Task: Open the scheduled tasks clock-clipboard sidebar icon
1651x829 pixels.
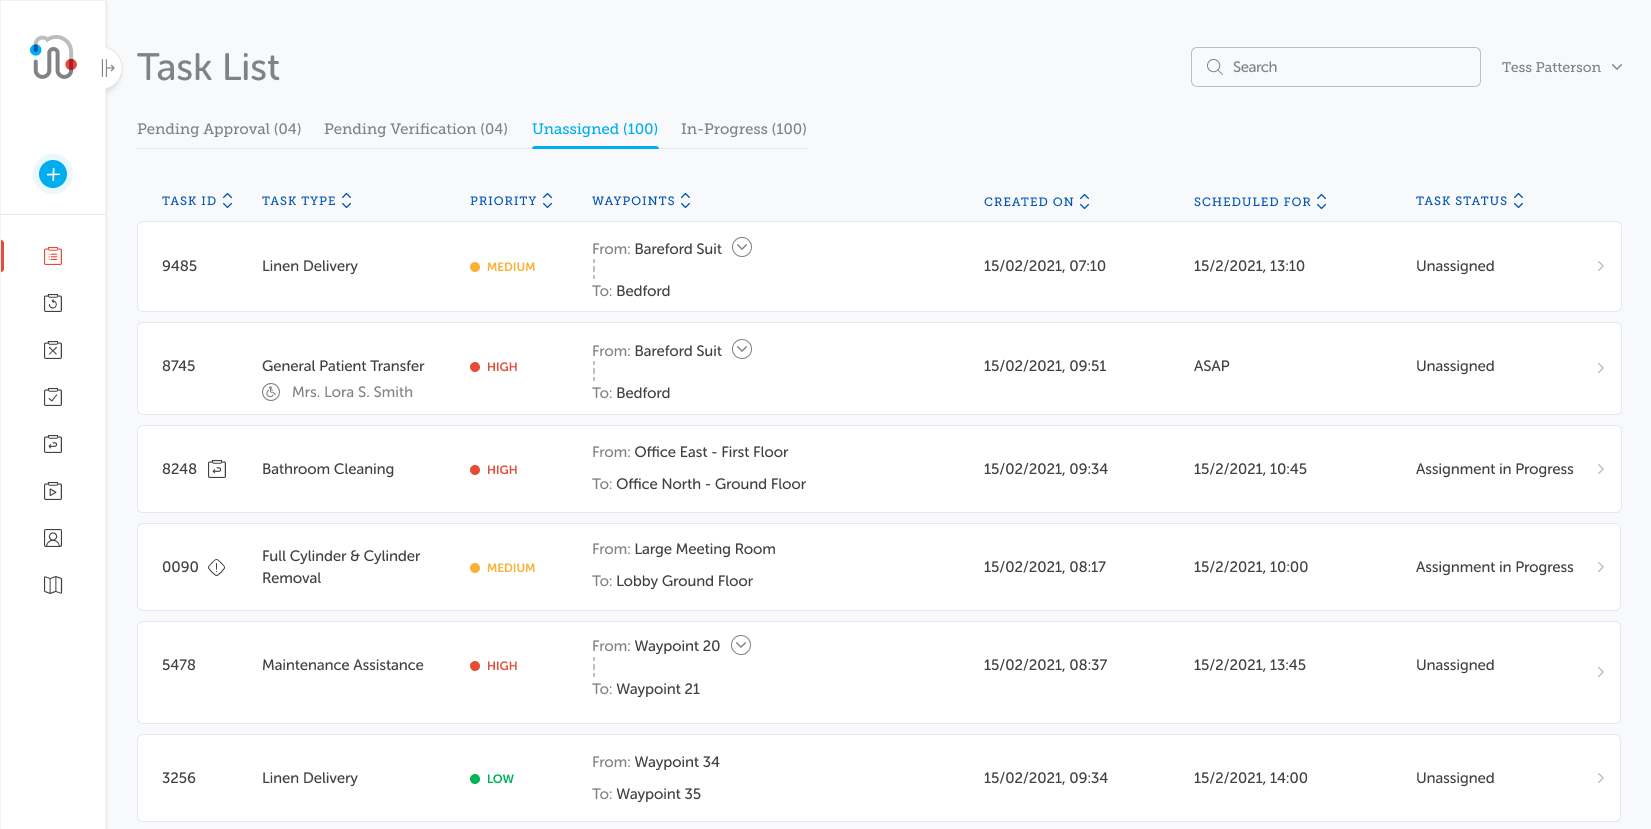Action: tap(53, 303)
